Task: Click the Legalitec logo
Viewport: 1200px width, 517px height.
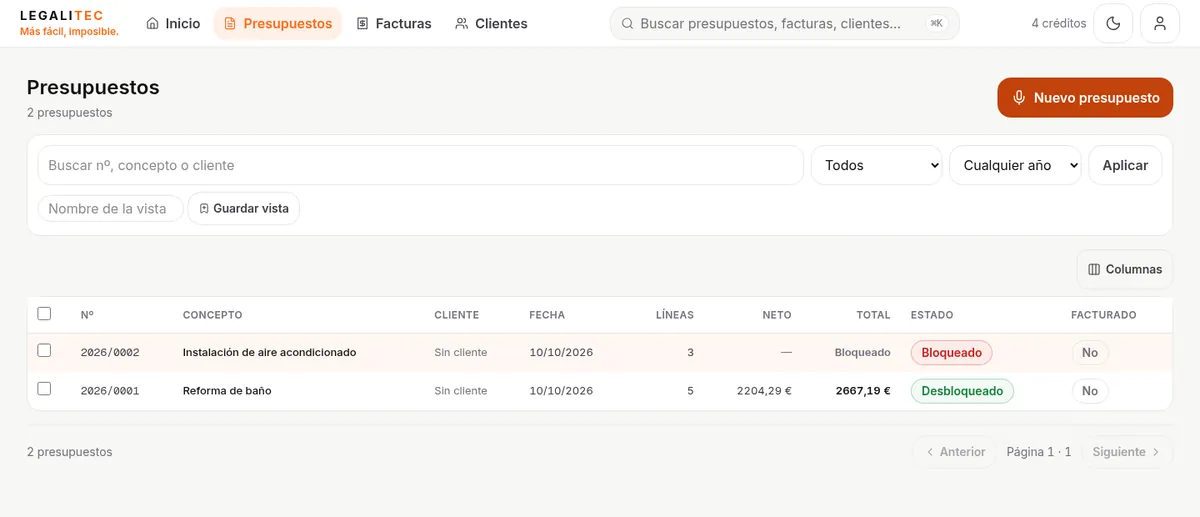Action: point(69,23)
